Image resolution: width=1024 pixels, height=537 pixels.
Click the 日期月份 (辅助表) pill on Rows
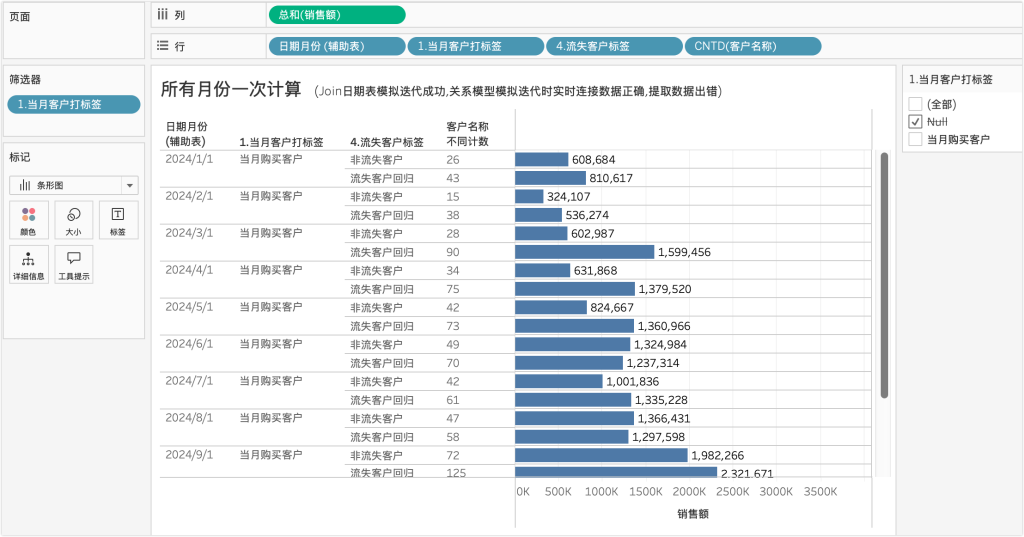336,46
